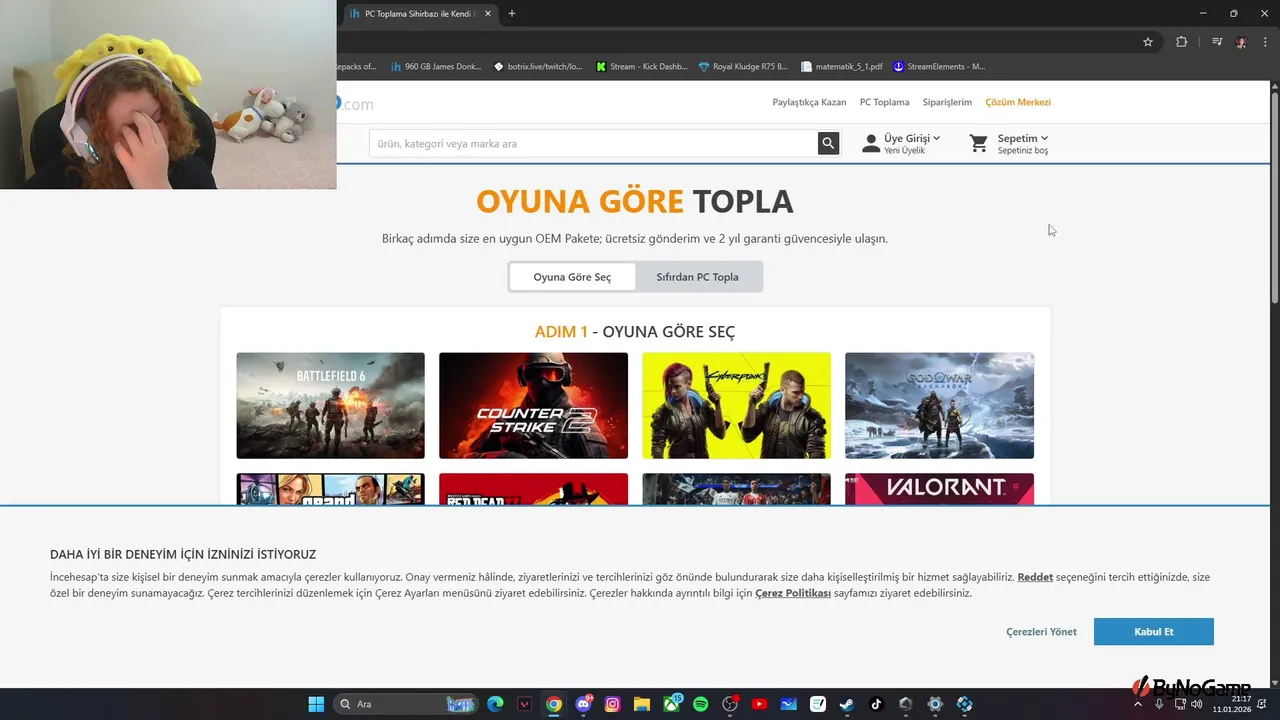Image resolution: width=1280 pixels, height=720 pixels.
Task: Click the Yeni Üyelik link
Action: point(904,150)
